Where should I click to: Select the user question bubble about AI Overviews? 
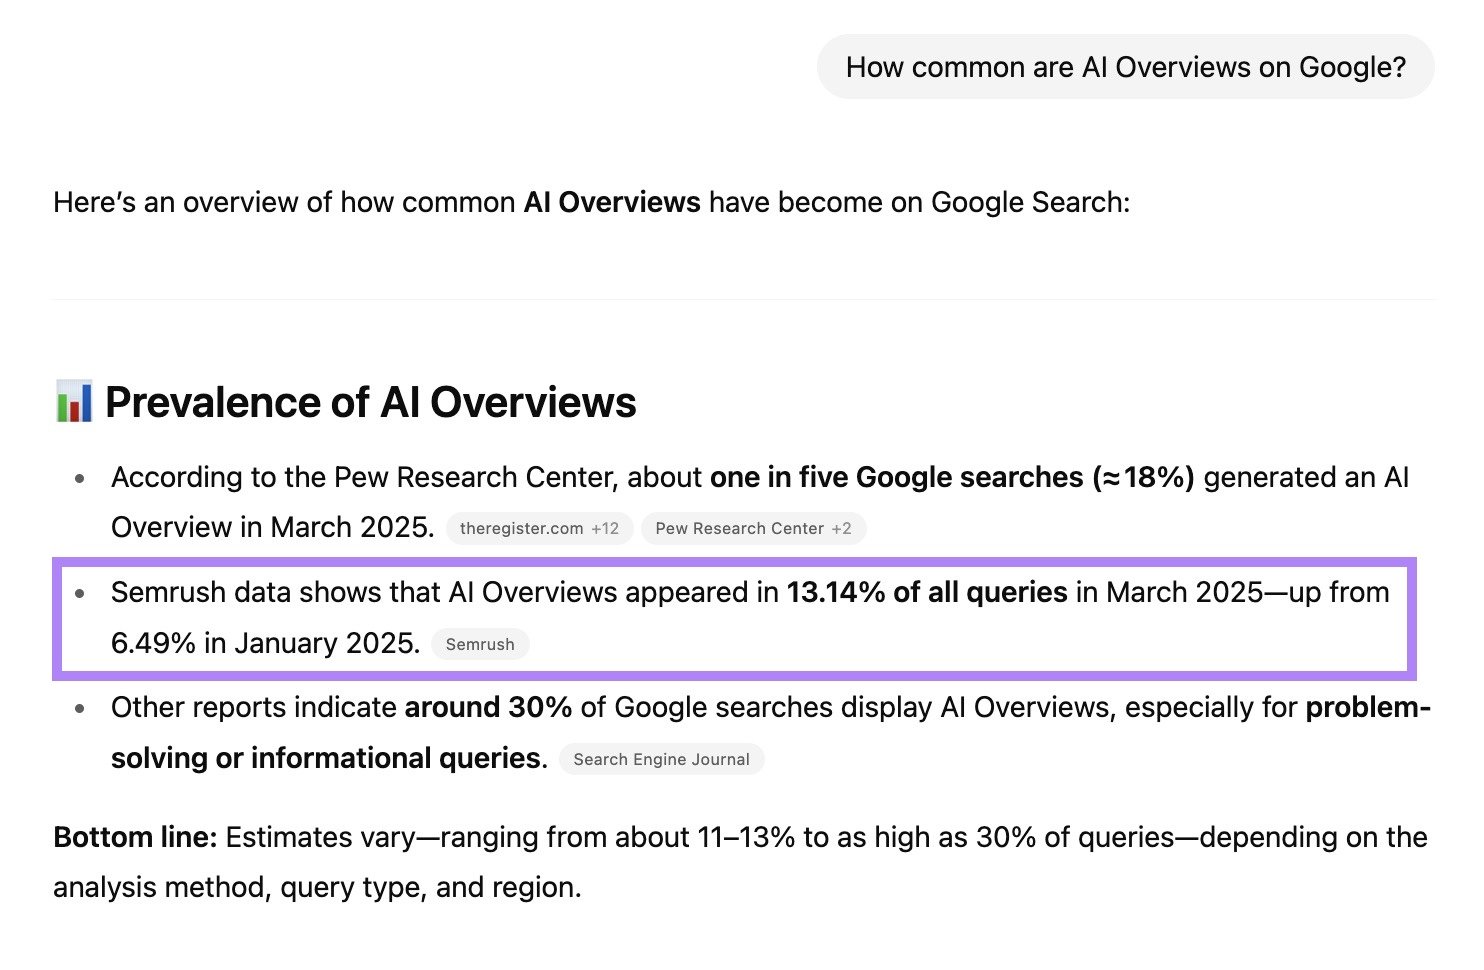click(1126, 66)
